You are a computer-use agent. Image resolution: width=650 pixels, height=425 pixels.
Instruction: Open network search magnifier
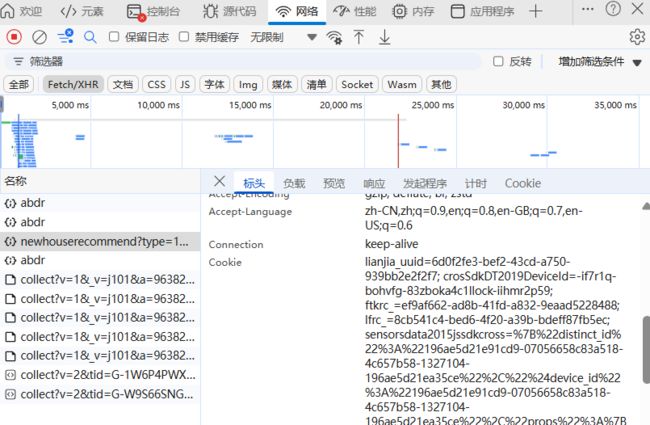point(90,37)
